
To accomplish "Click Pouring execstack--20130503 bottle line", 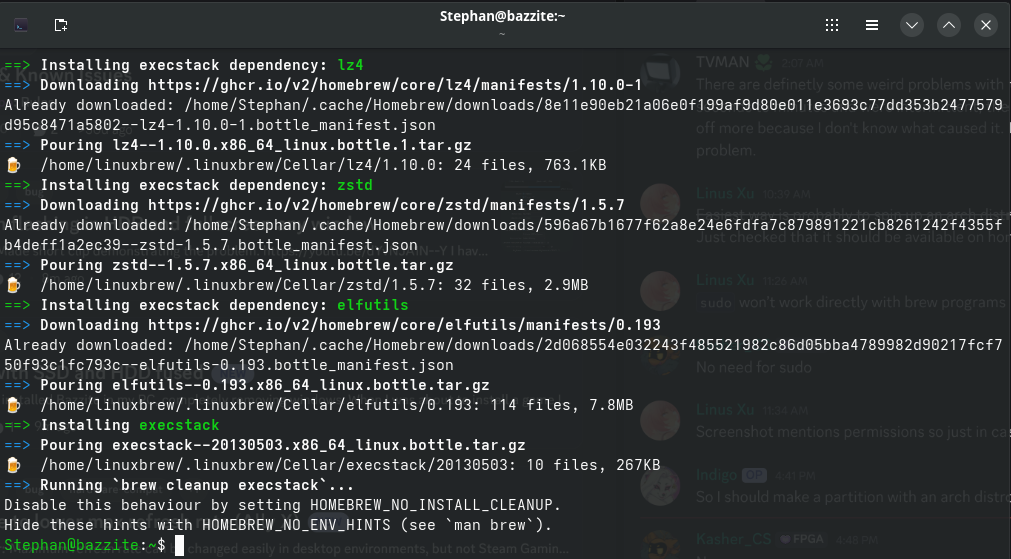I will 265,445.
